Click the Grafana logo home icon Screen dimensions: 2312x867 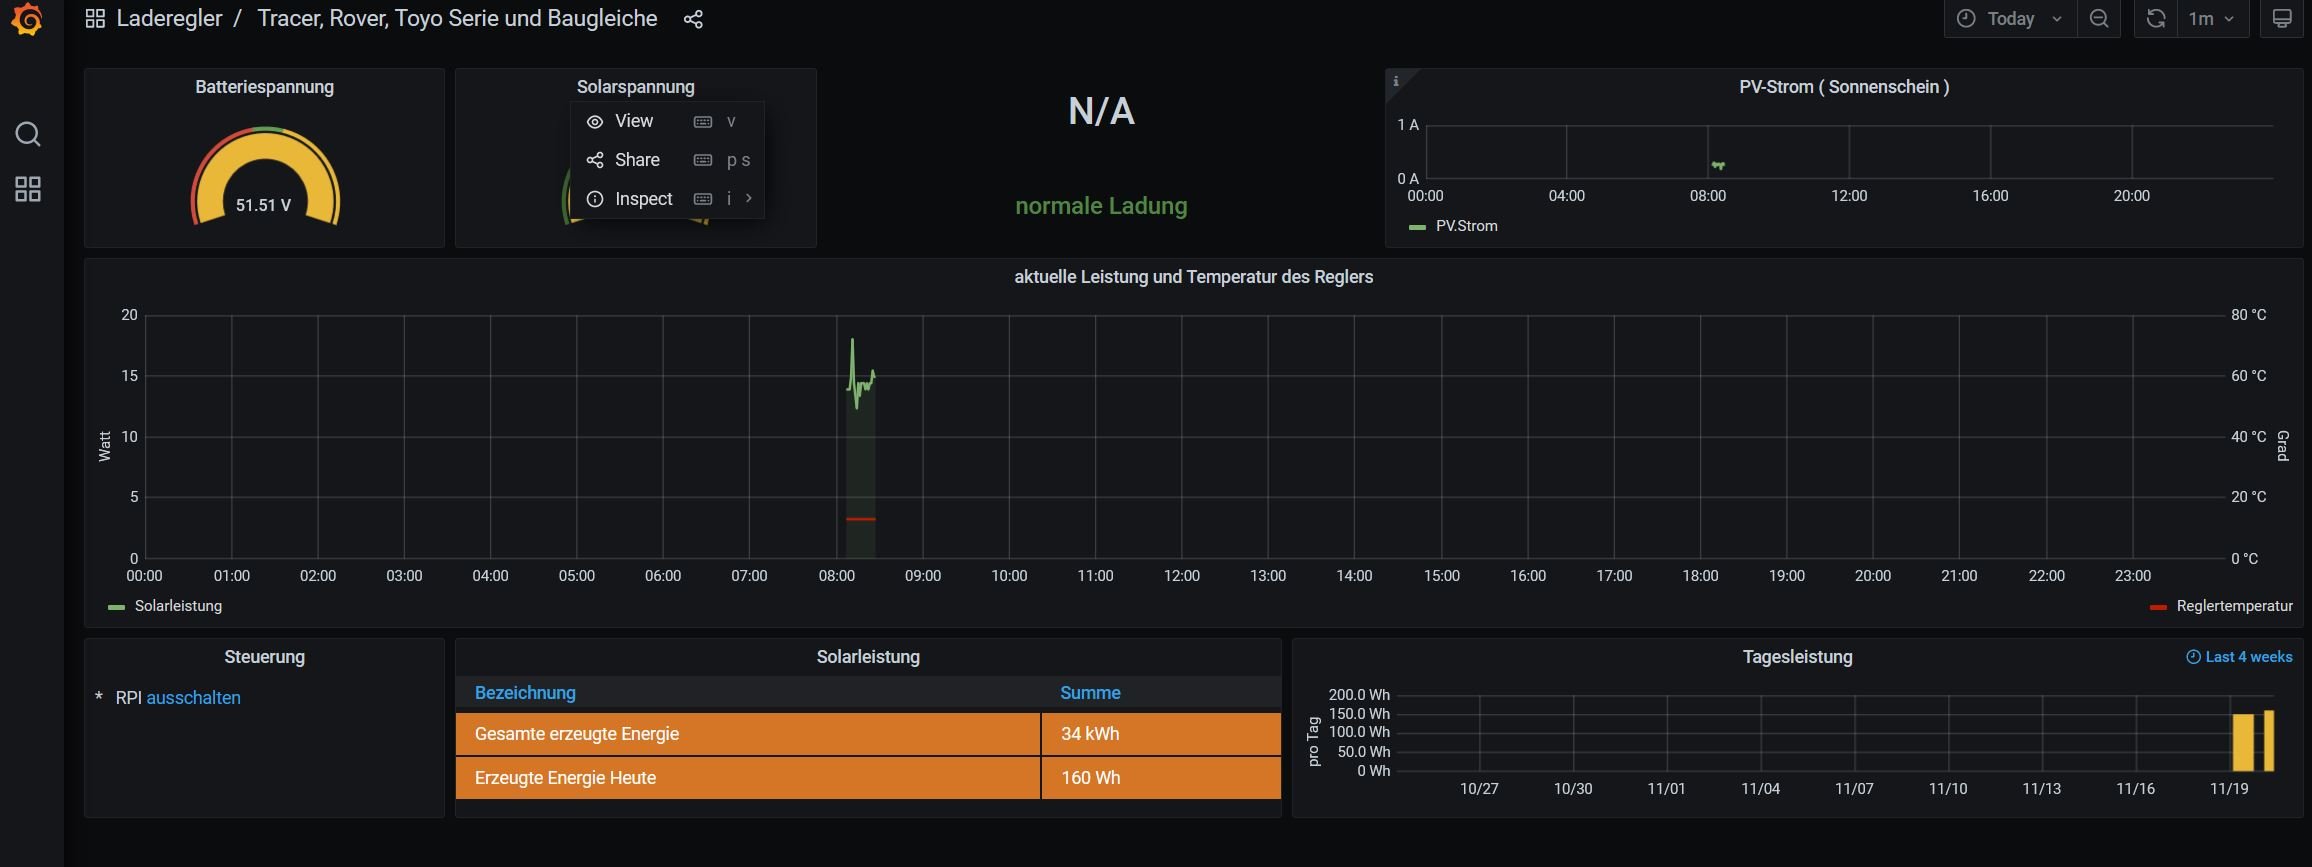tap(28, 19)
